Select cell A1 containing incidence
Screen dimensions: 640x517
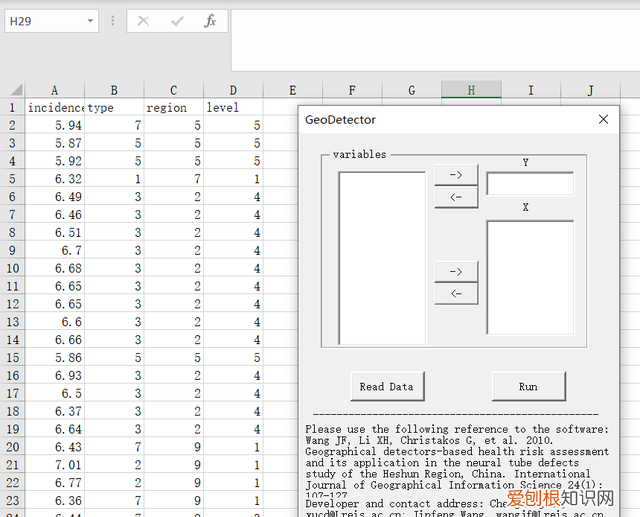click(54, 107)
